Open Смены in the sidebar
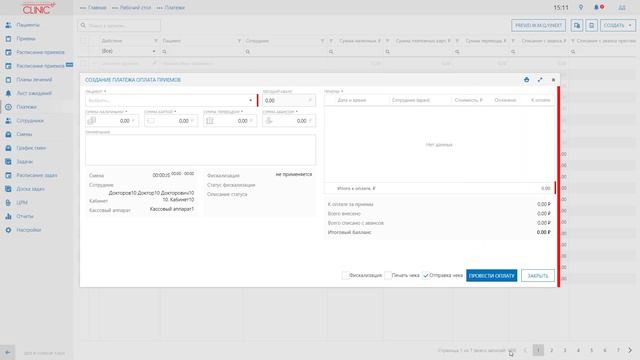Viewport: 640px width, 360px height. pos(24,134)
